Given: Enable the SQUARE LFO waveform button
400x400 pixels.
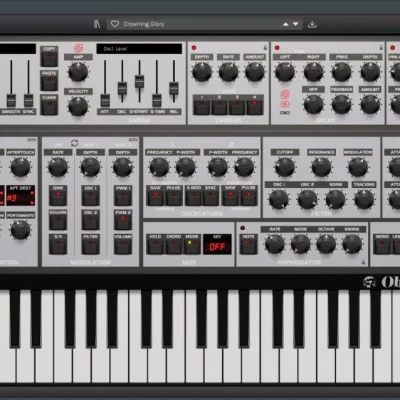Looking at the screenshot, I should pos(58,220).
